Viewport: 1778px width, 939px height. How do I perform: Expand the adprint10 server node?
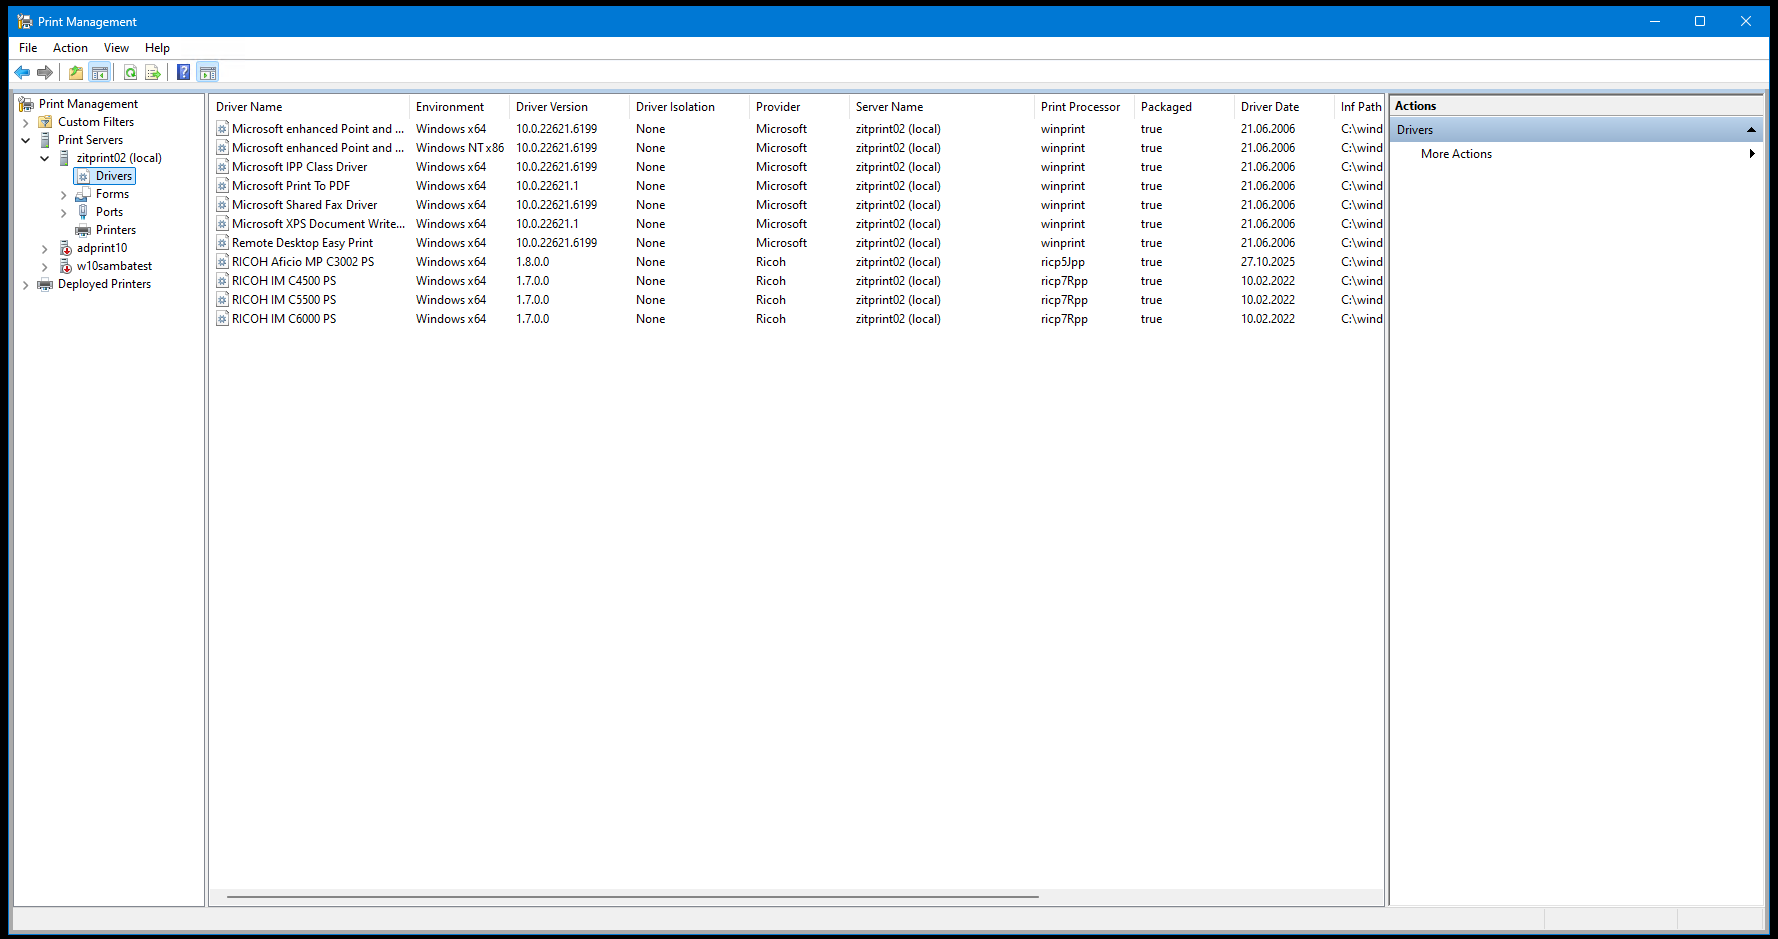pyautogui.click(x=45, y=249)
